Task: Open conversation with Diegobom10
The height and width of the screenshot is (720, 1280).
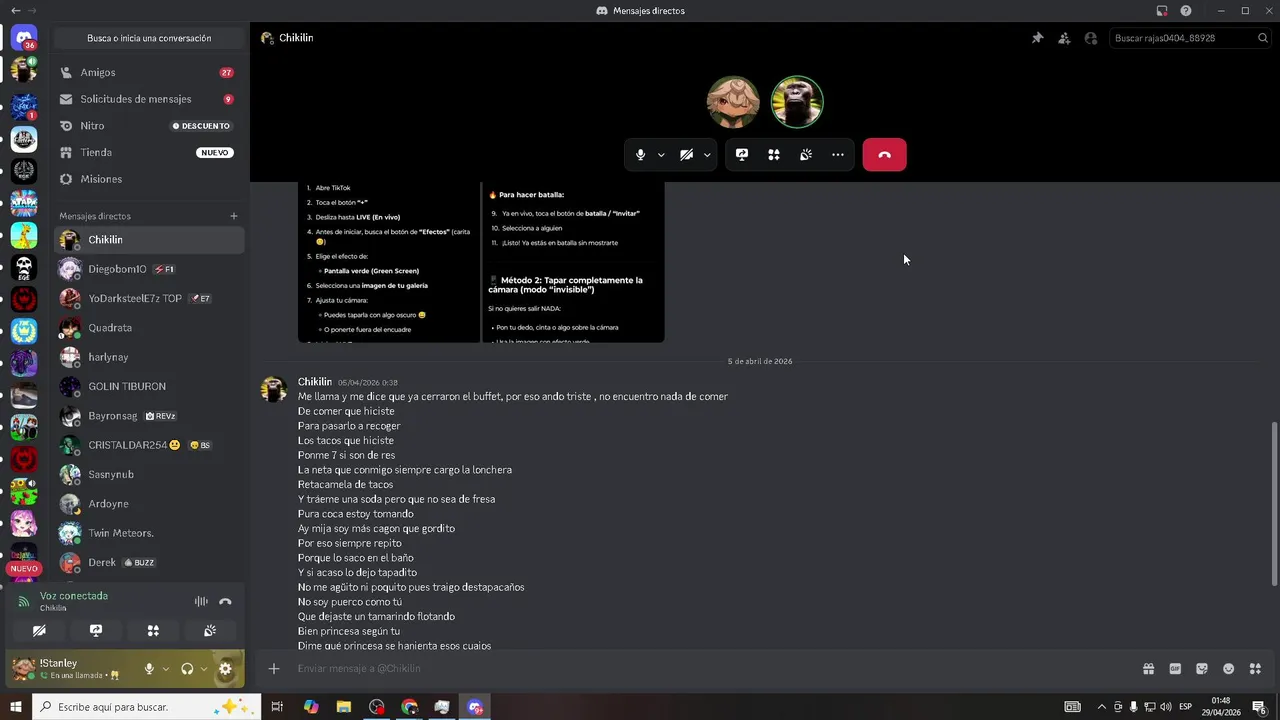Action: (149, 269)
